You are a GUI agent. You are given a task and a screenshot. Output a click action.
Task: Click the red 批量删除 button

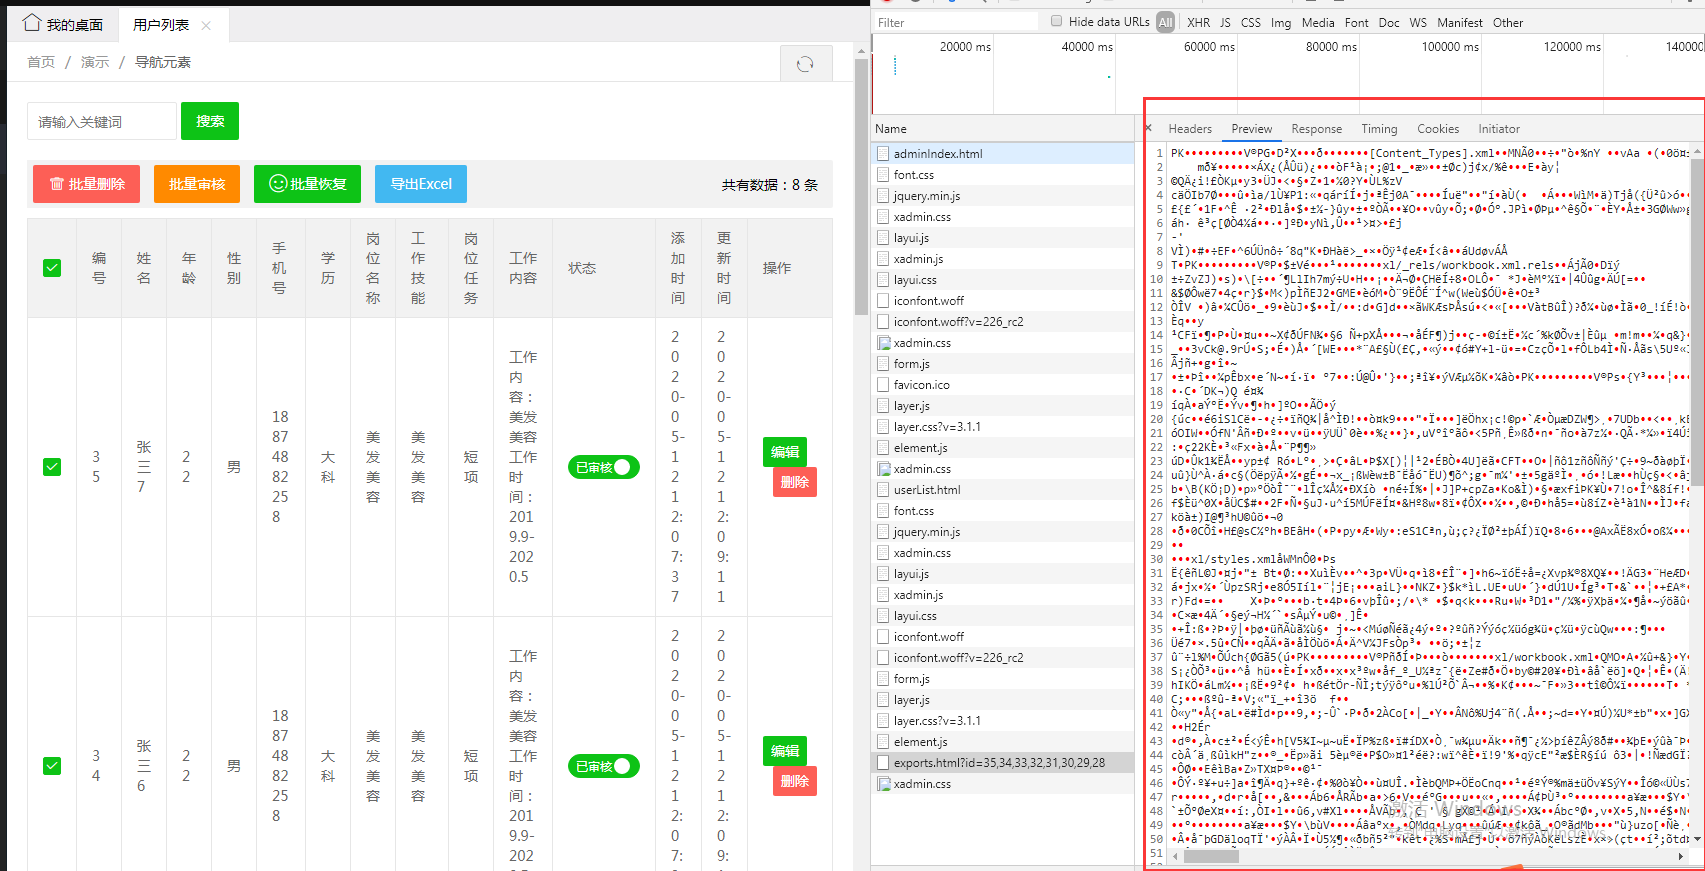[x=86, y=184]
